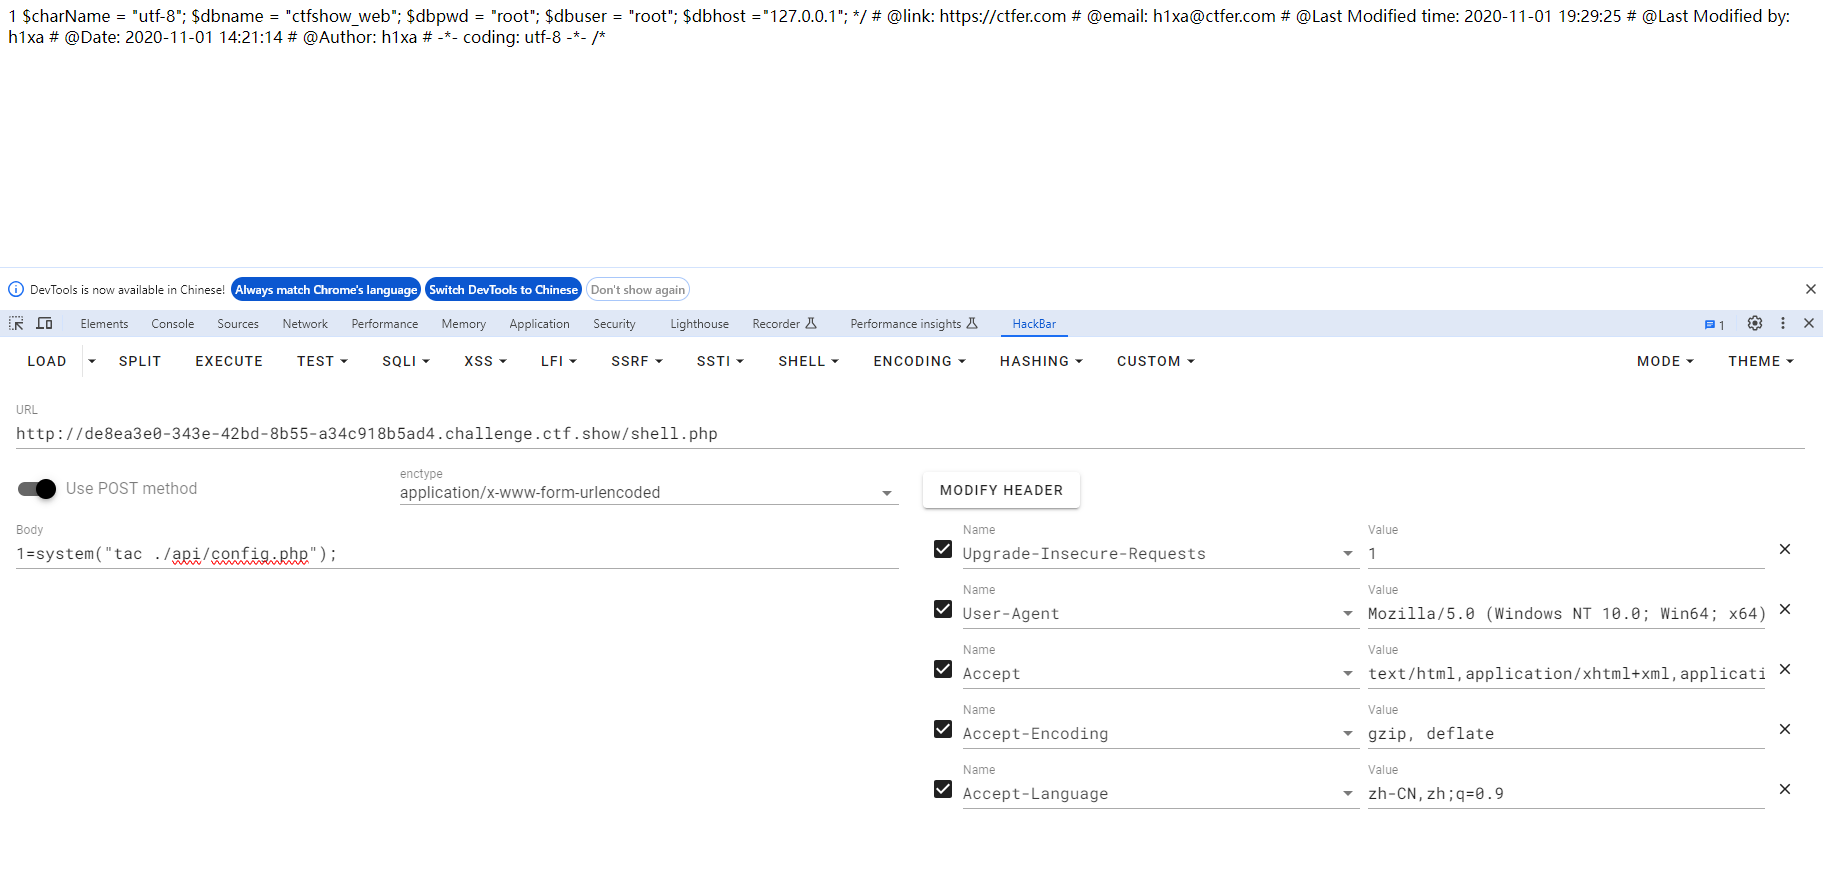Open the MODE dropdown menu
The width and height of the screenshot is (1823, 880).
pyautogui.click(x=1665, y=361)
